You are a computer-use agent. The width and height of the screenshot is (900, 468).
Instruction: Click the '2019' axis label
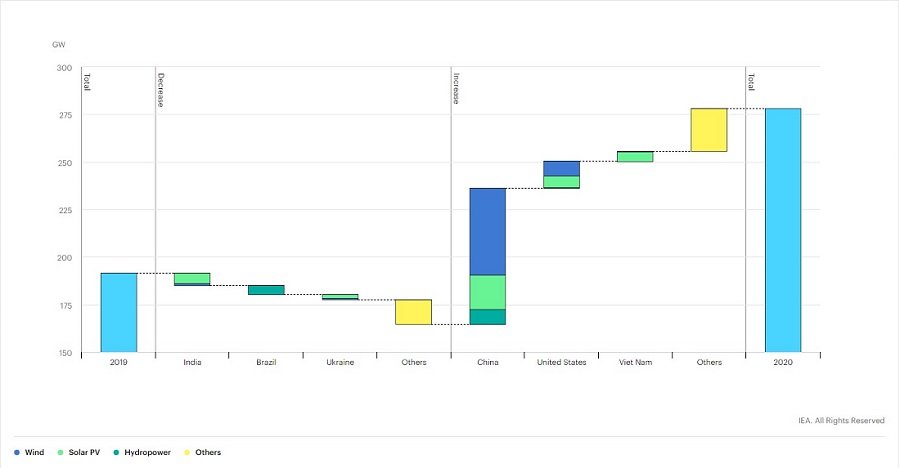119,362
